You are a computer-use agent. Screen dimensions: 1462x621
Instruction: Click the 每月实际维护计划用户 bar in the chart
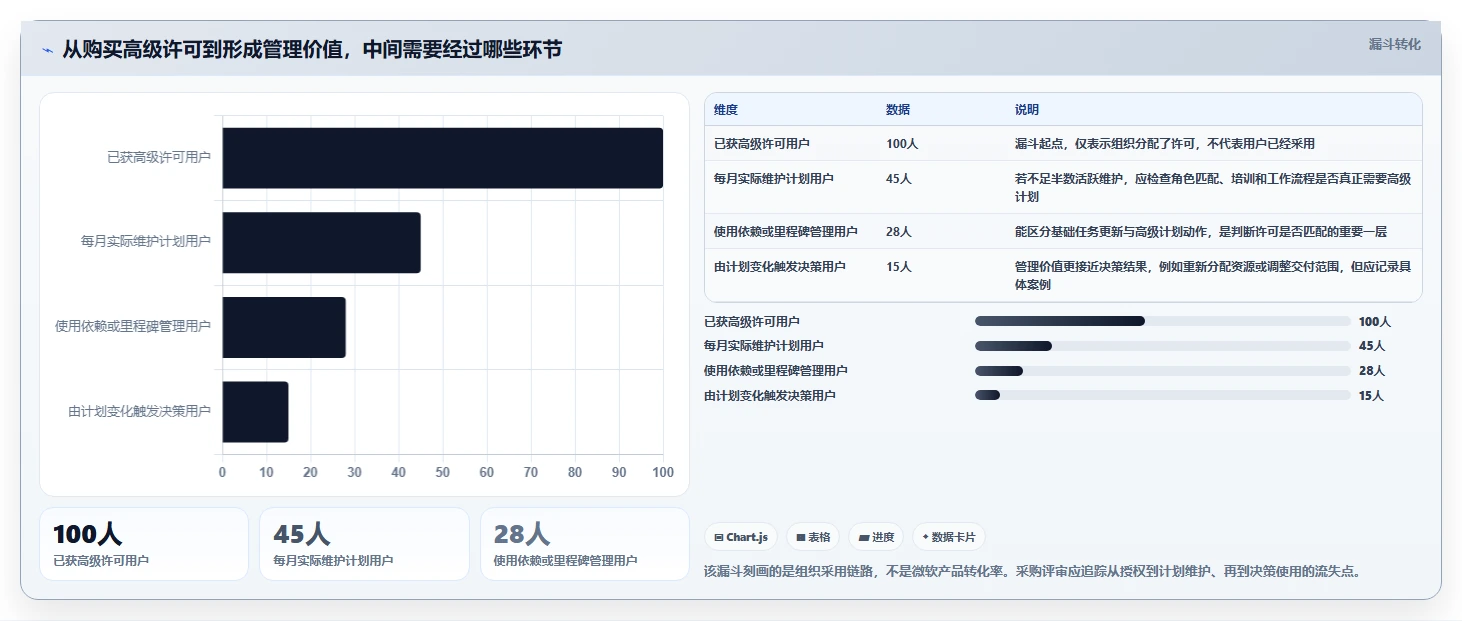321,242
